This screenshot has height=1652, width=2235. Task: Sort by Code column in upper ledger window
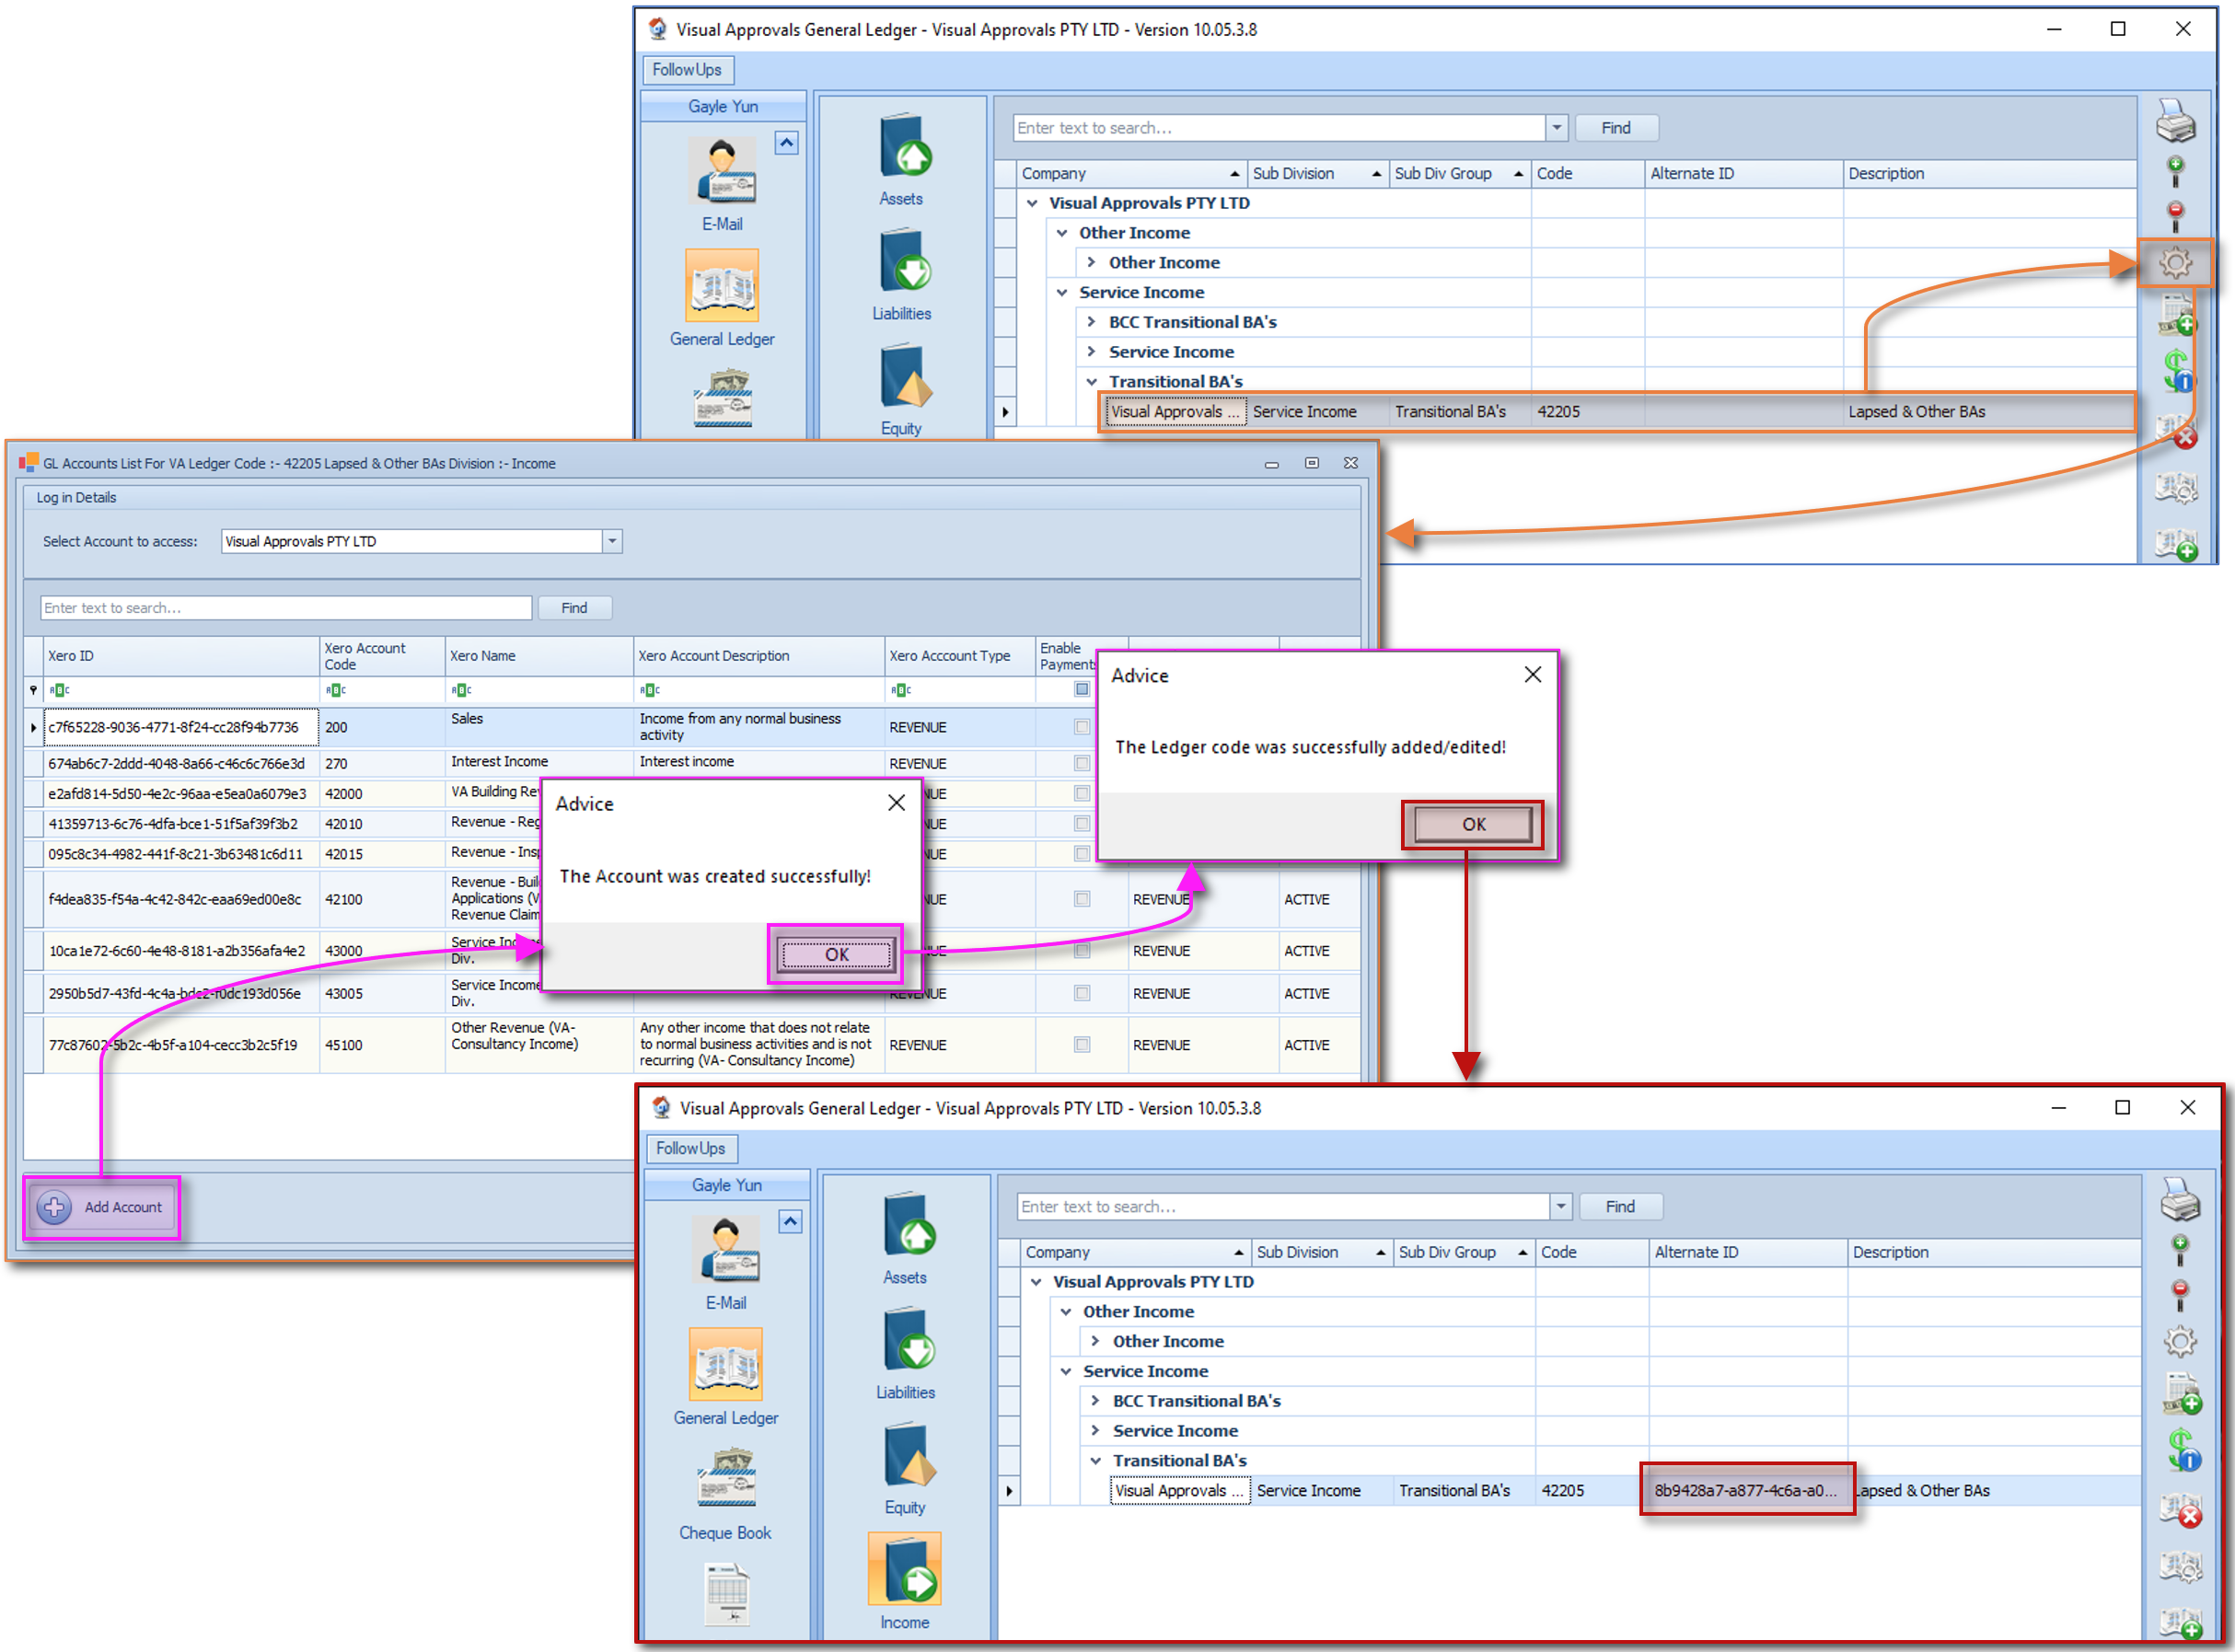pyautogui.click(x=1588, y=174)
